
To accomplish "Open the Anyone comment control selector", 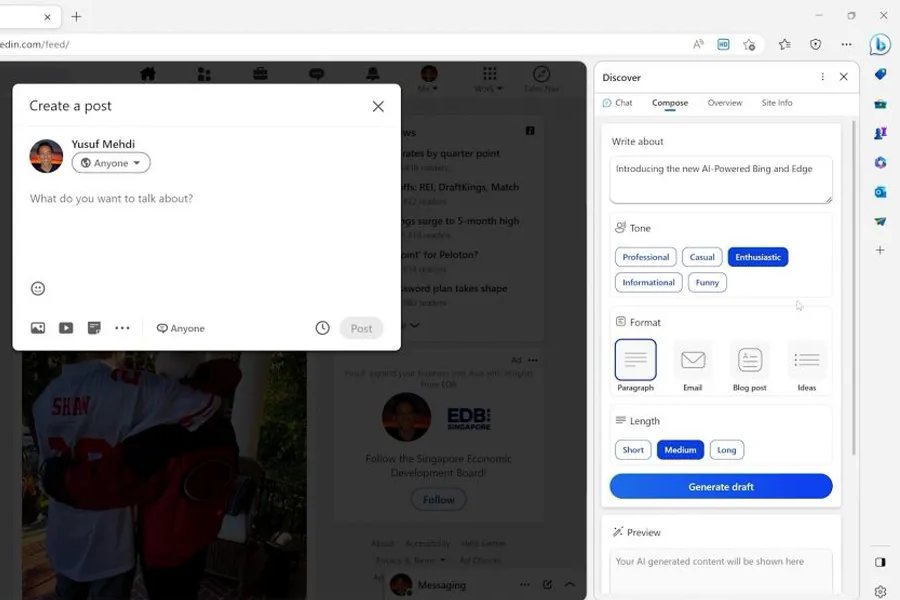I will pyautogui.click(x=181, y=328).
